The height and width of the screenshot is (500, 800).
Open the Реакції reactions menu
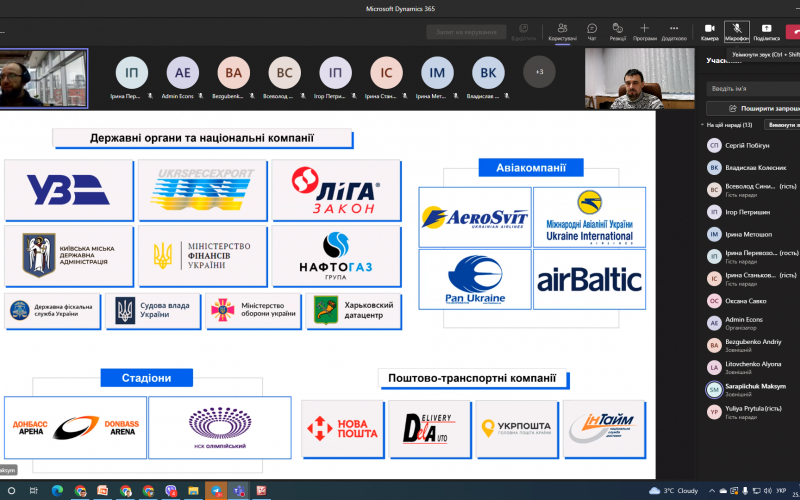coord(617,32)
